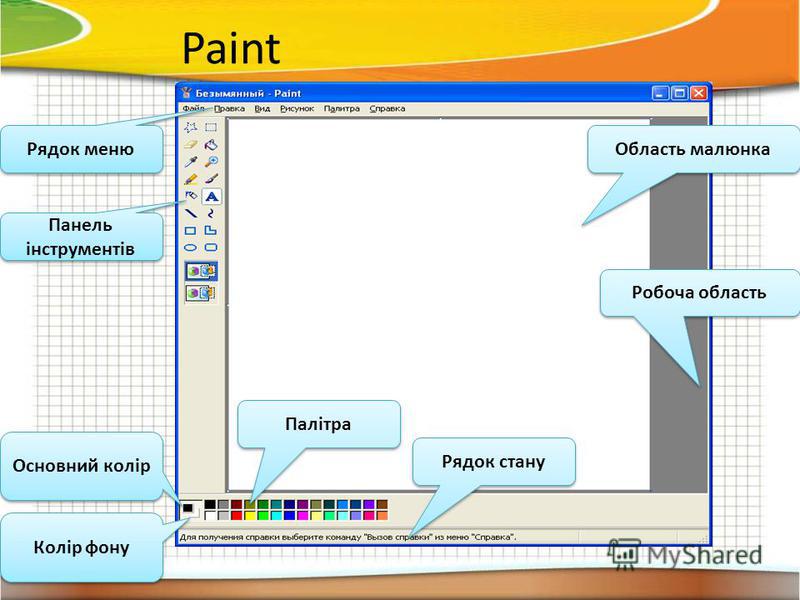
Task: Pick the black palette swatch
Action: click(x=210, y=505)
